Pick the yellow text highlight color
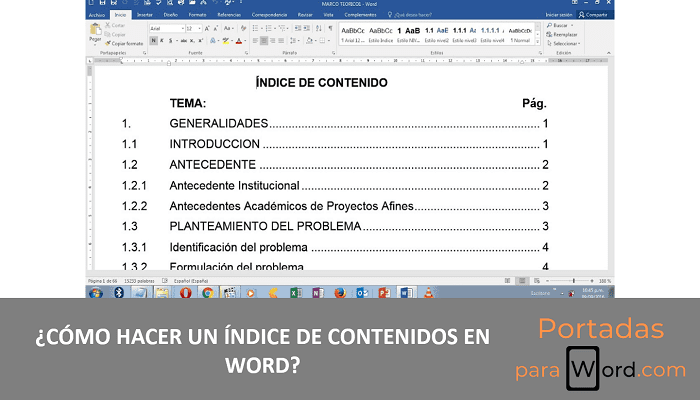700x400 pixels. coord(226,41)
